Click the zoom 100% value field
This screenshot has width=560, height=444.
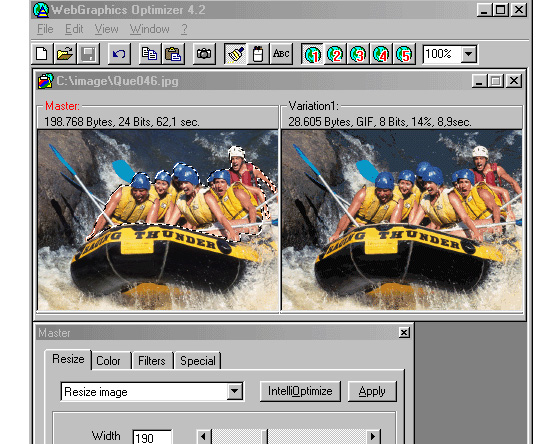click(x=442, y=54)
